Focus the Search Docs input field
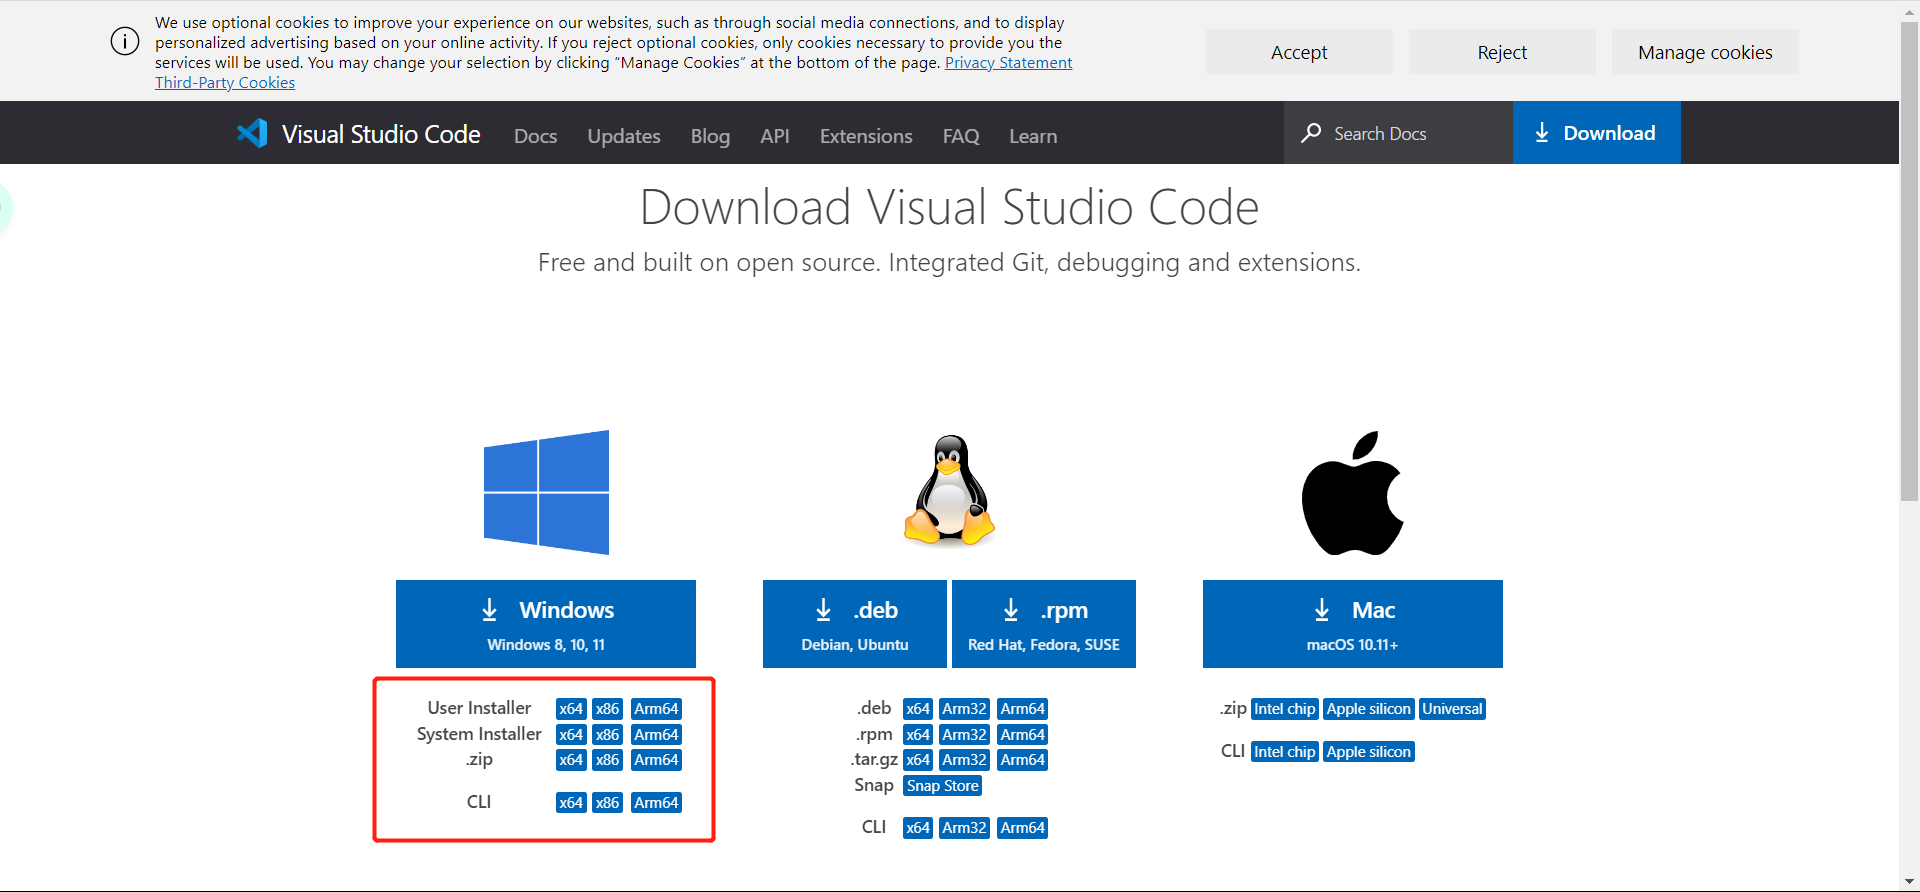This screenshot has height=892, width=1920. click(1399, 133)
